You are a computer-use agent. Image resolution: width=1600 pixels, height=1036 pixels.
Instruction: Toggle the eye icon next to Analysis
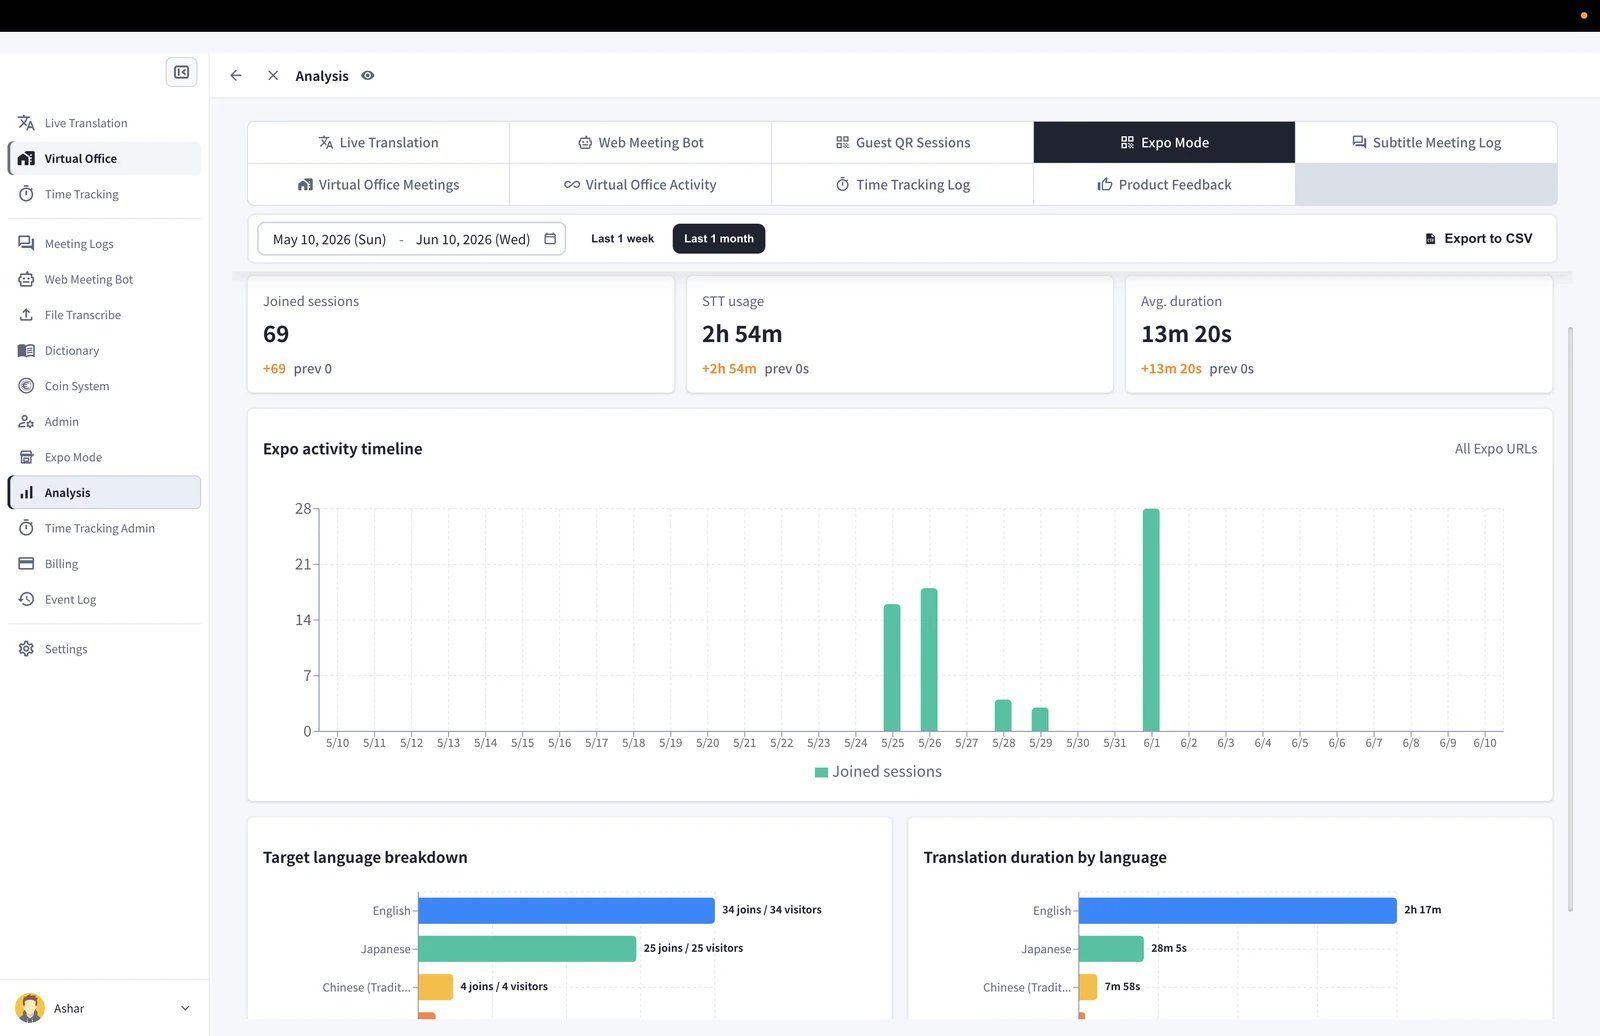368,76
